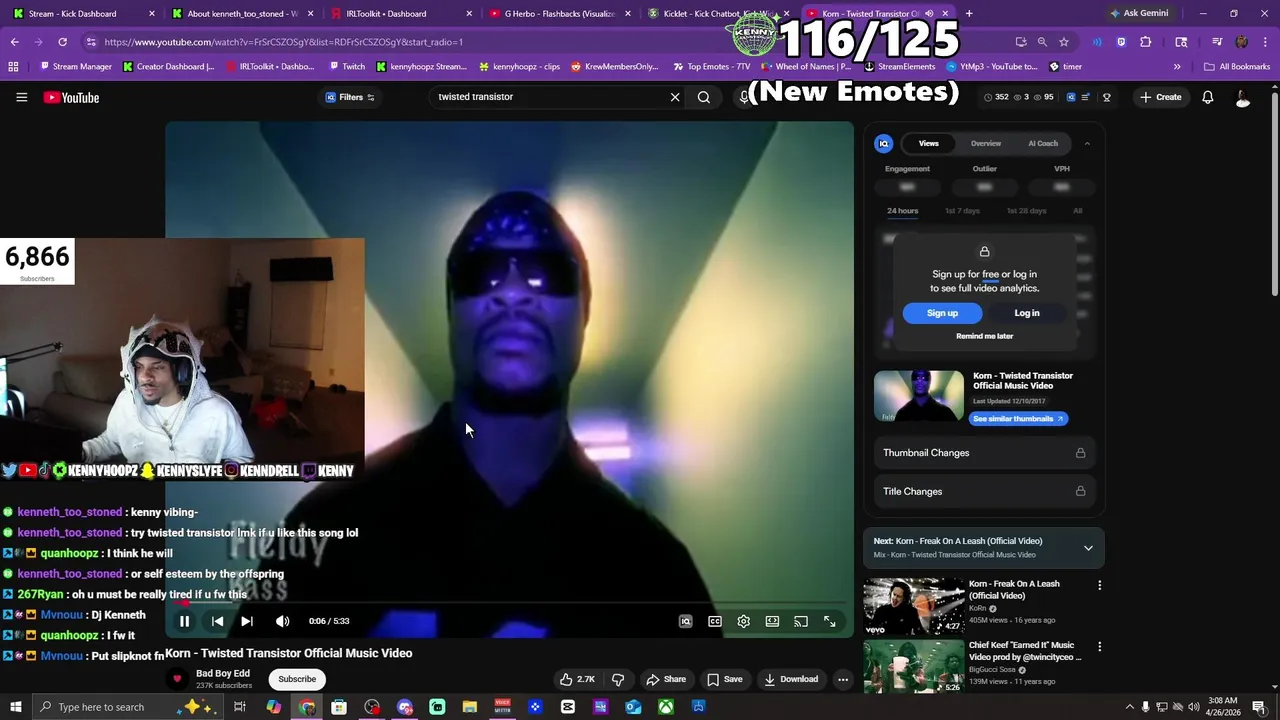Open Ask Gemini
Screen dimensions: 1280x720
tap(1139, 13)
